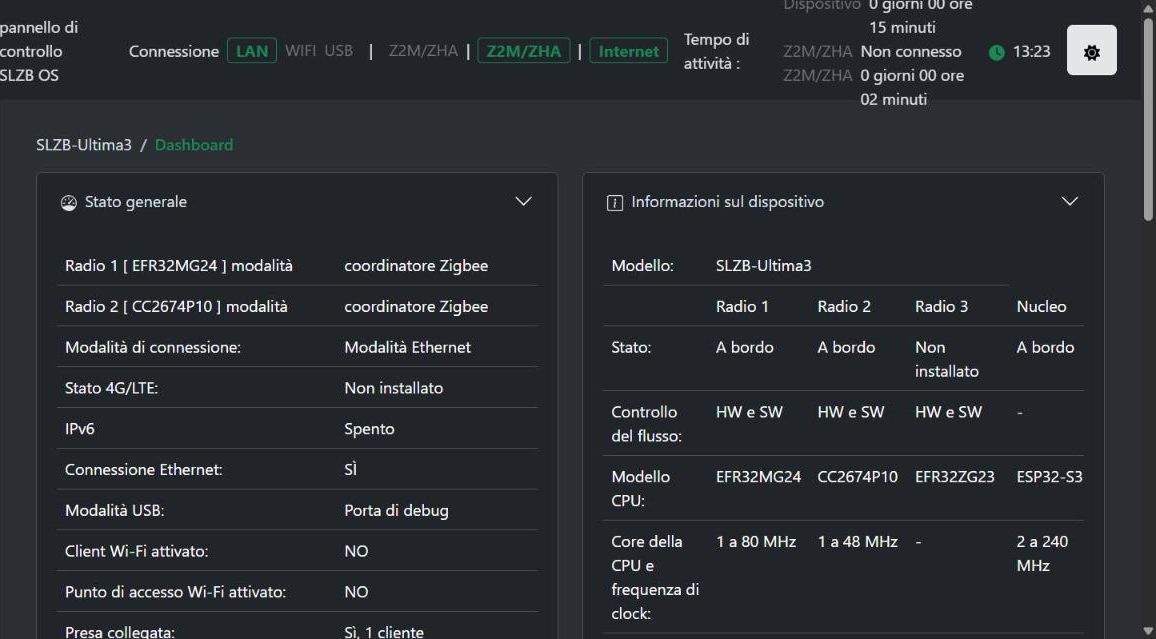Click the "1 a 80 MHz" cell
The width and height of the screenshot is (1156, 639).
pos(756,542)
